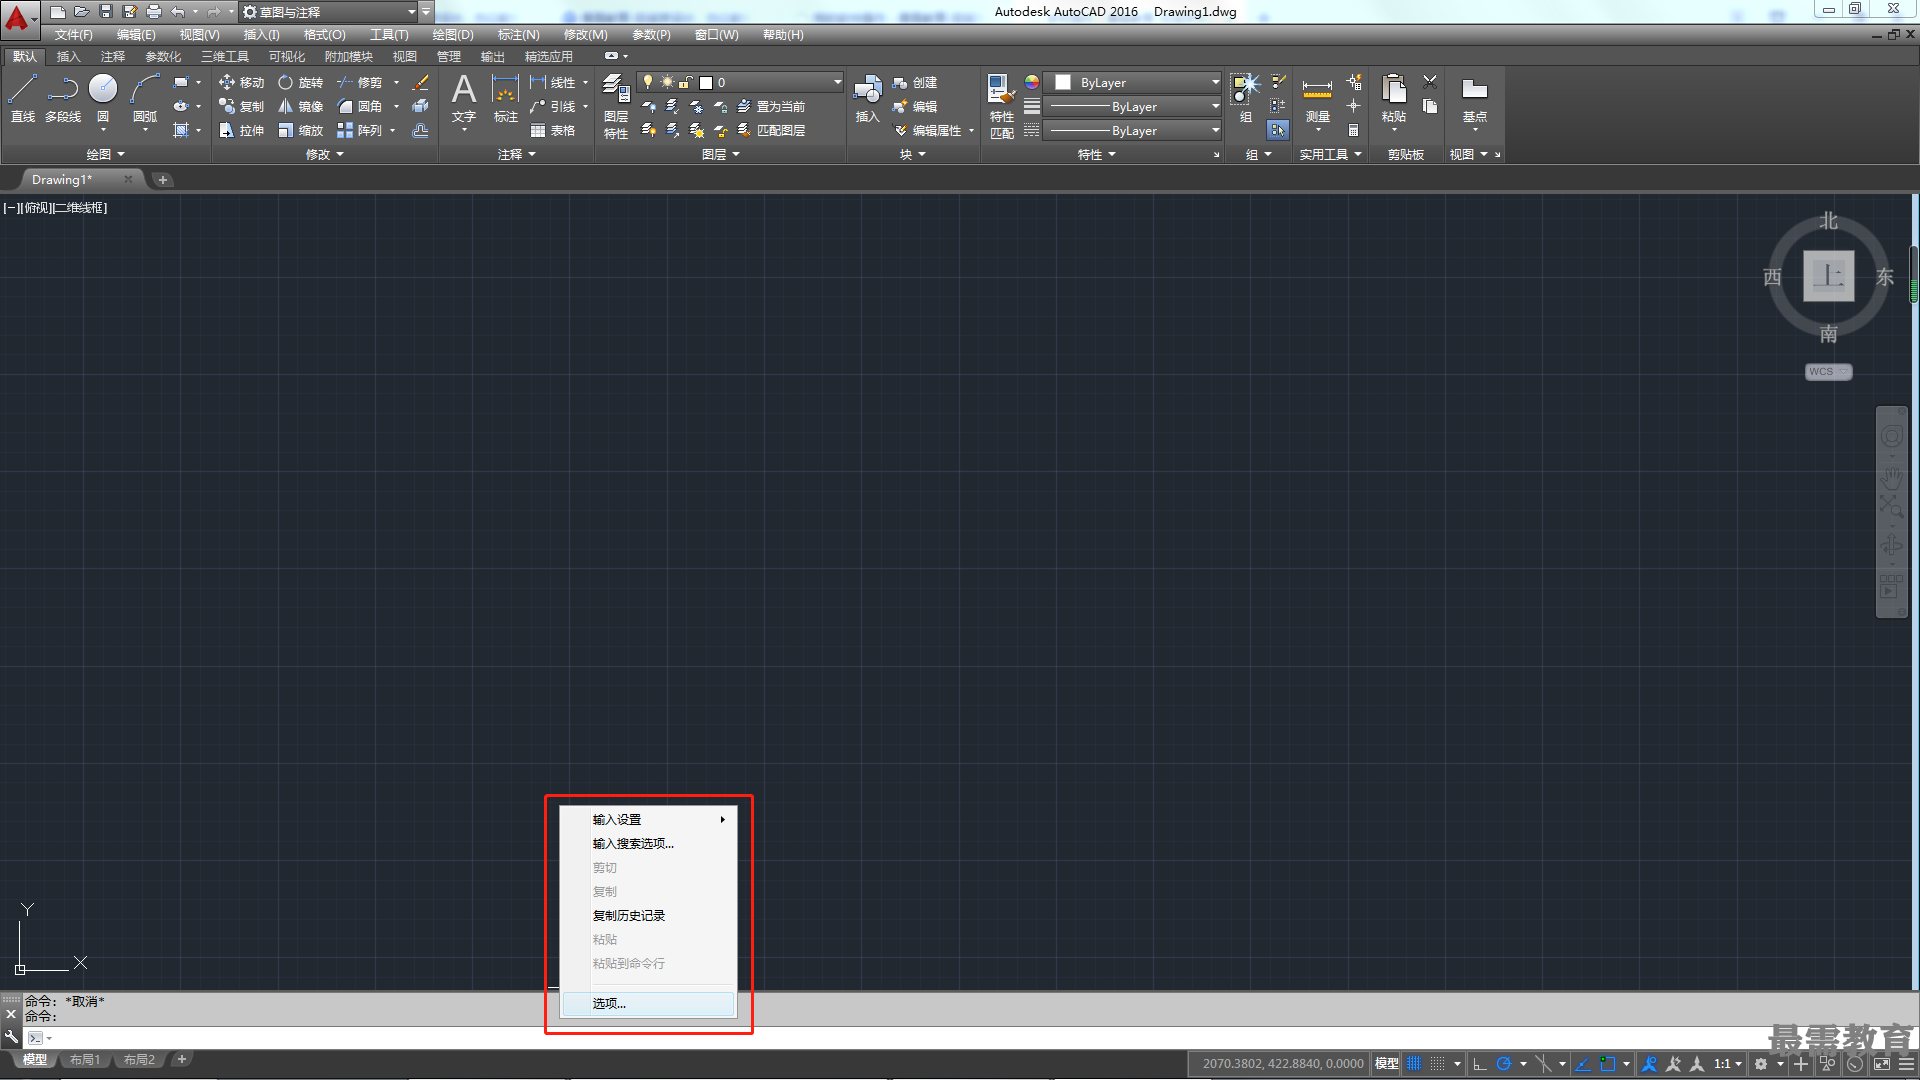Screen dimensions: 1920x1080
Task: Click the 复制 (Copy) modify tool
Action: point(241,106)
